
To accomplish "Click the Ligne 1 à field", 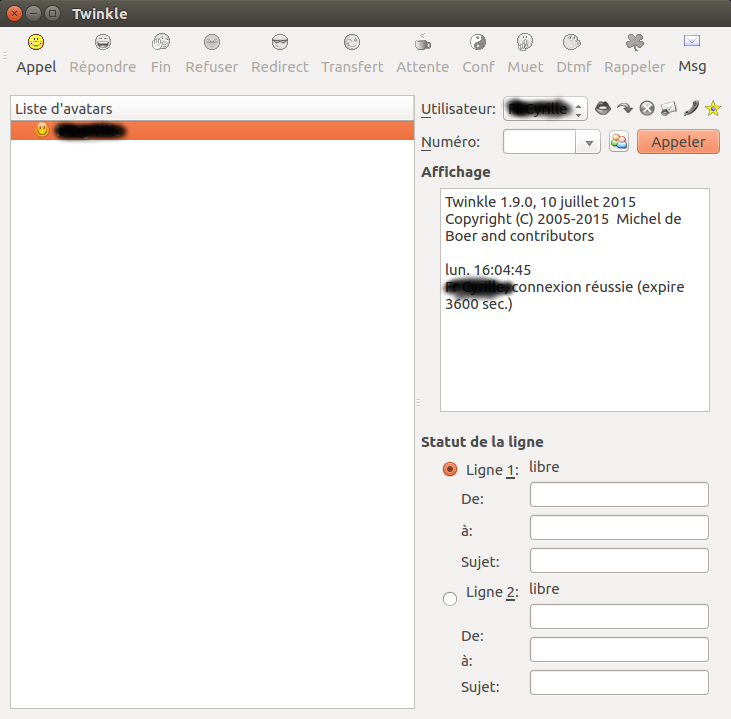I will point(619,527).
